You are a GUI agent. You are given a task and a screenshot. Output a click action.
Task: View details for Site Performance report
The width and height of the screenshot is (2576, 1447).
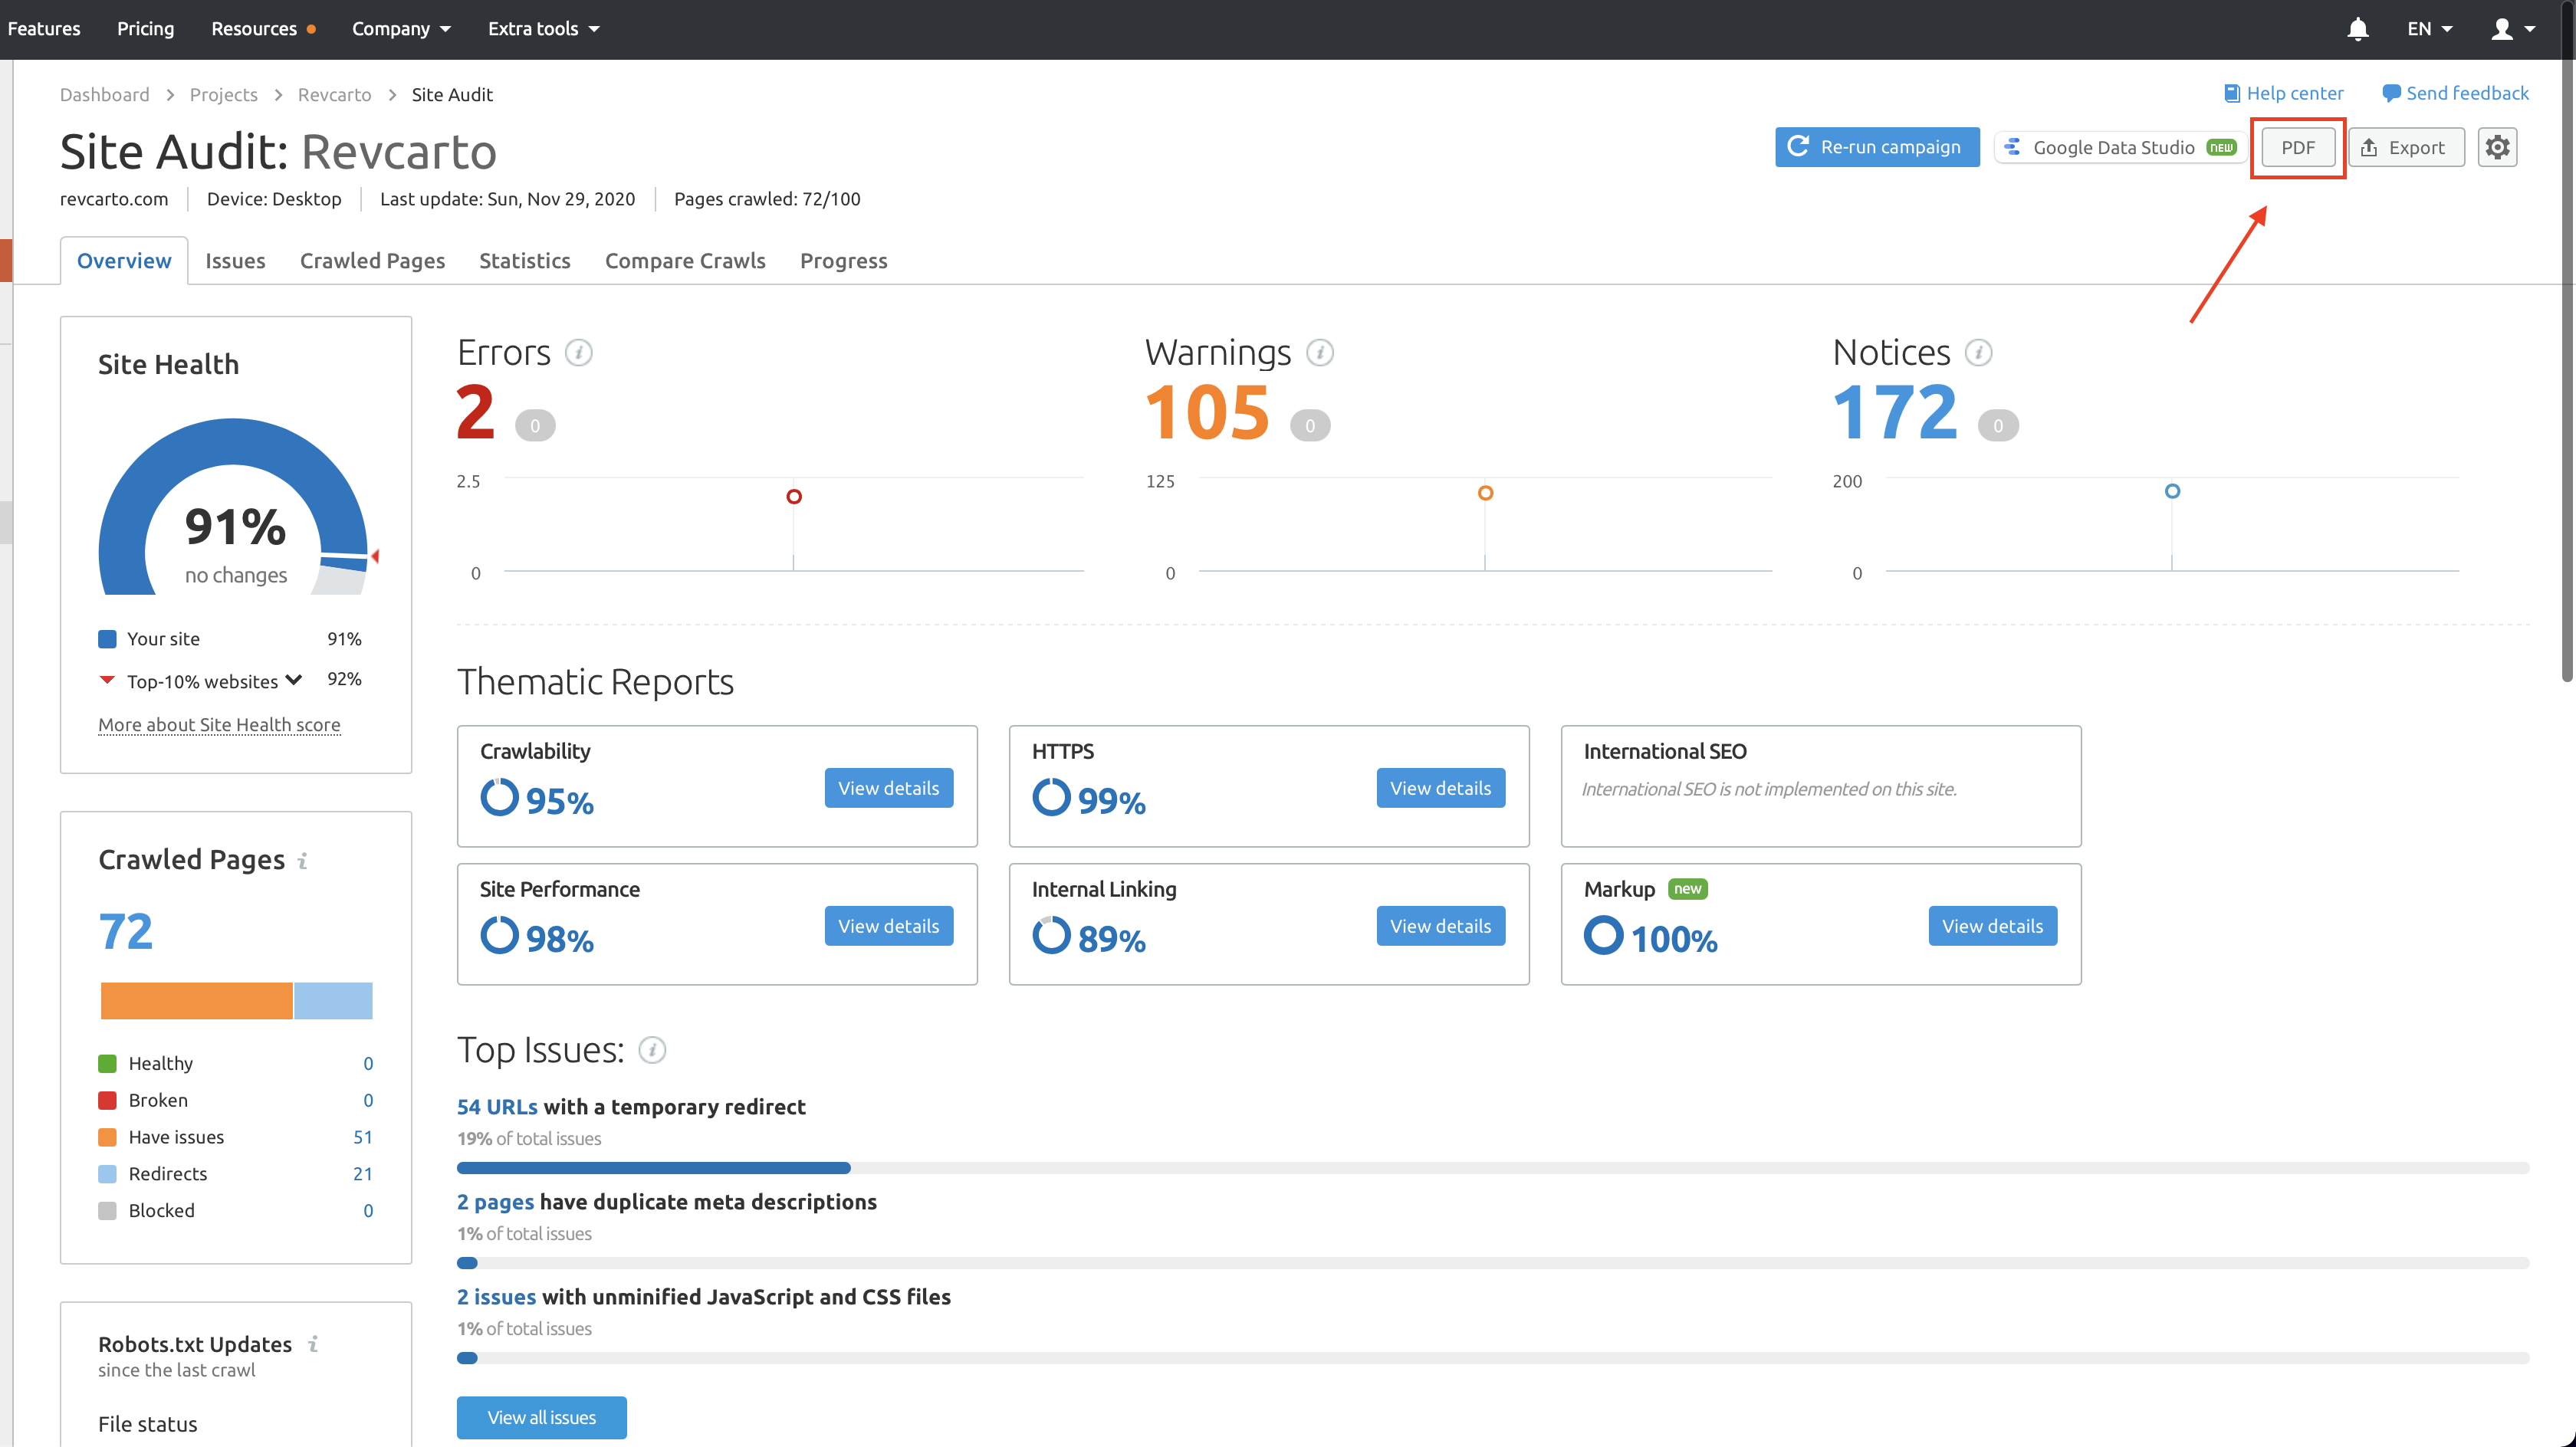point(888,926)
